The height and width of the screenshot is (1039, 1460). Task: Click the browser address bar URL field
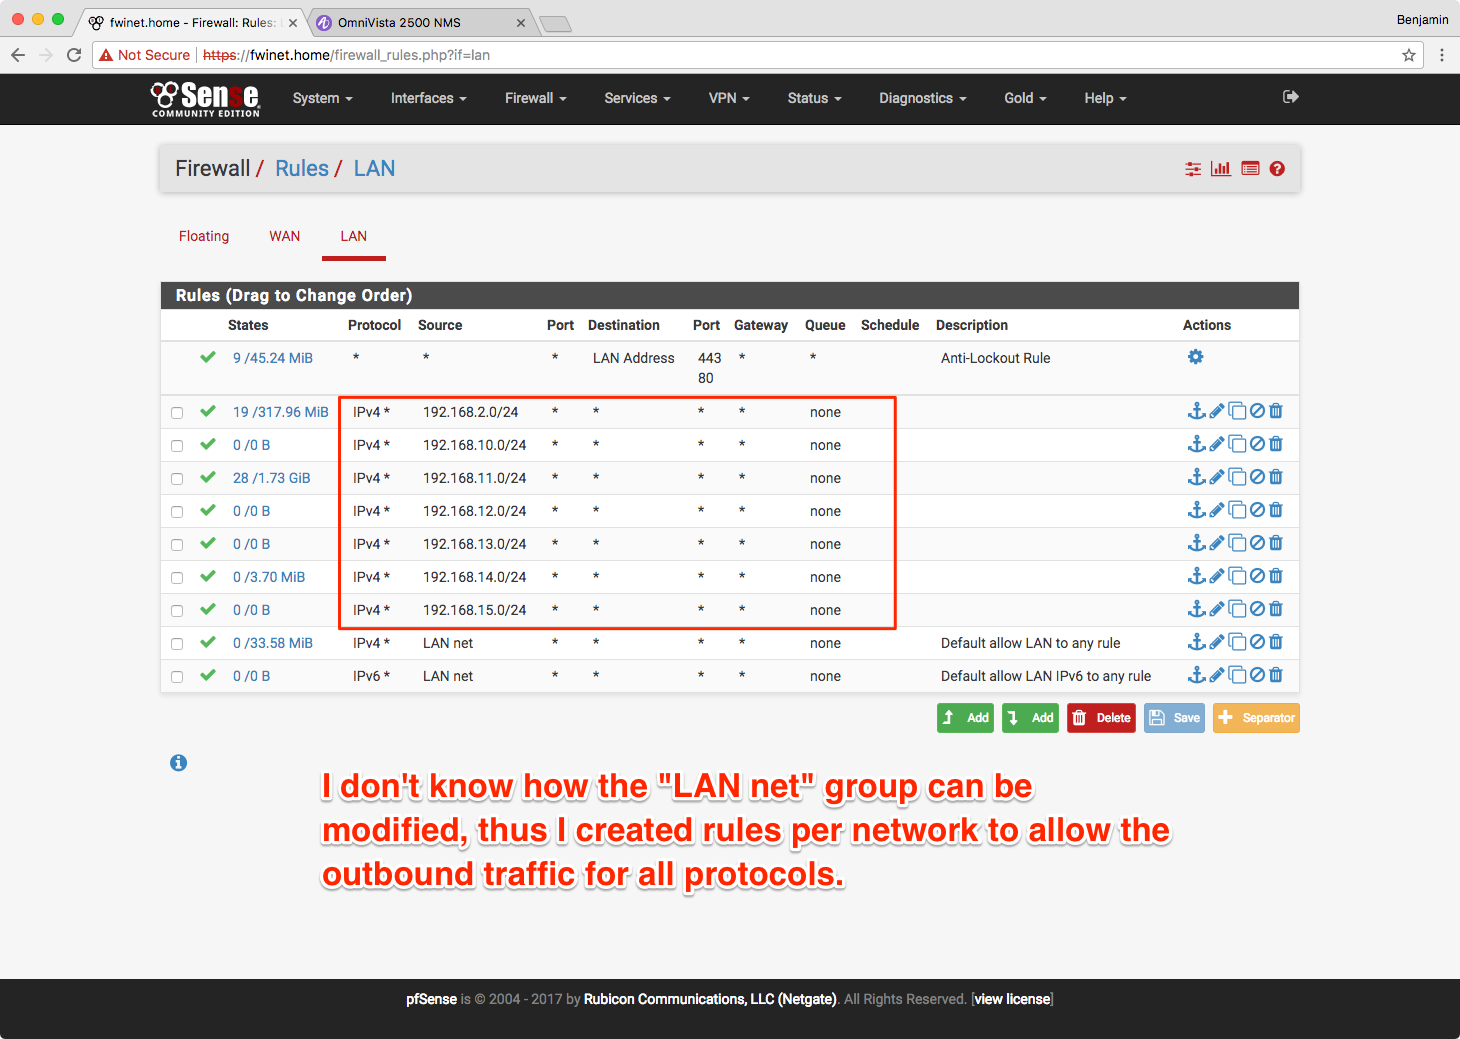700,55
